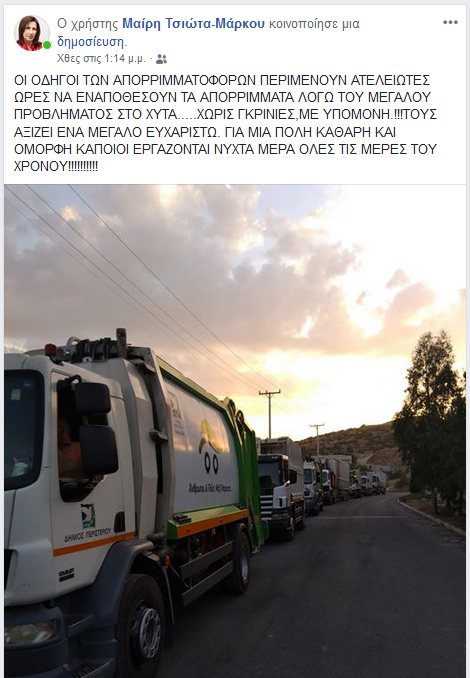Screen dimensions: 470x678
Task: Click the Χθες στις 1:14 μ.μ. timestamp
Action: pos(102,59)
